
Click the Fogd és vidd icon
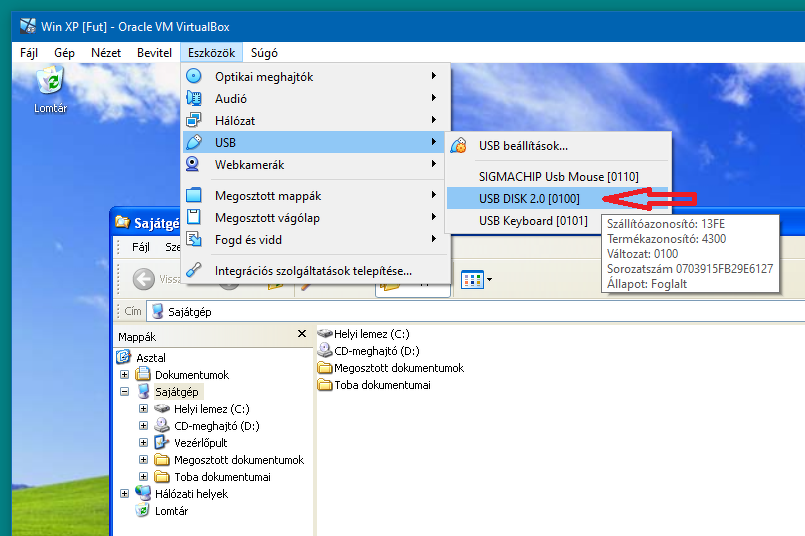tap(194, 239)
